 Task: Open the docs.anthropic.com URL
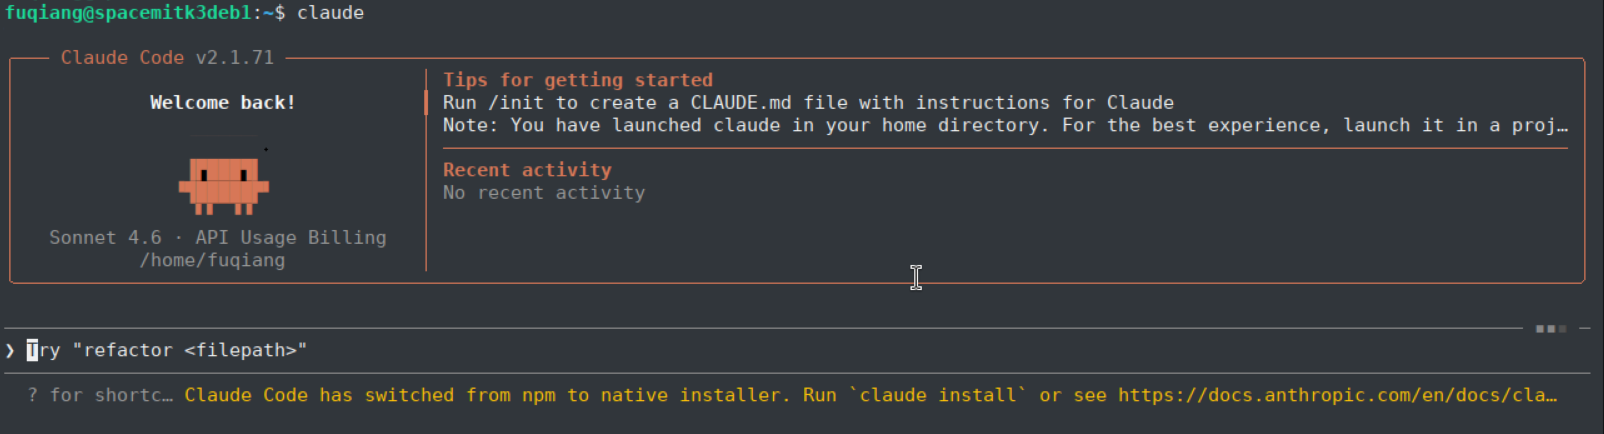[x=1337, y=395]
